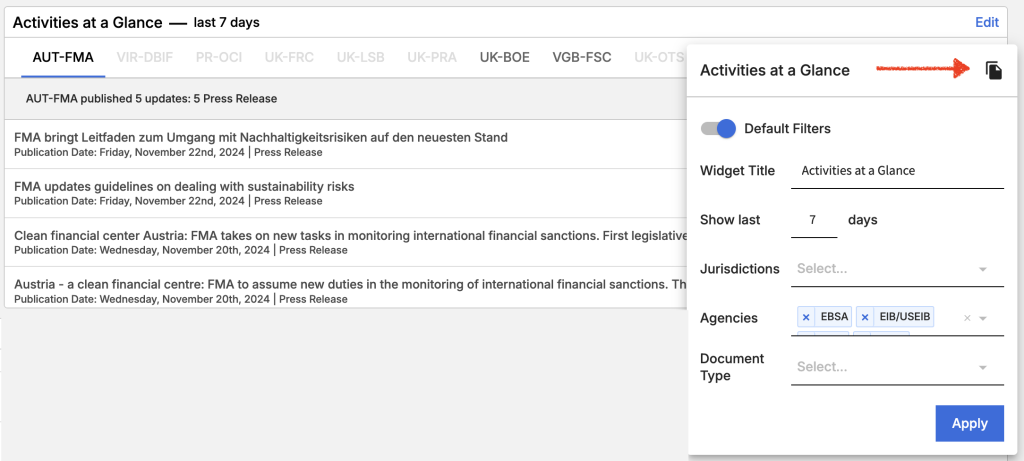Expand the Document Type dropdown

click(x=983, y=367)
